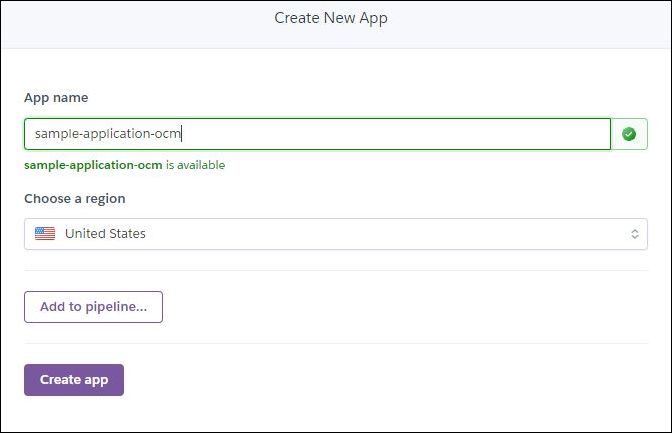Viewport: 672px width, 433px height.
Task: Expand the region selector up-down arrows
Action: click(x=634, y=234)
